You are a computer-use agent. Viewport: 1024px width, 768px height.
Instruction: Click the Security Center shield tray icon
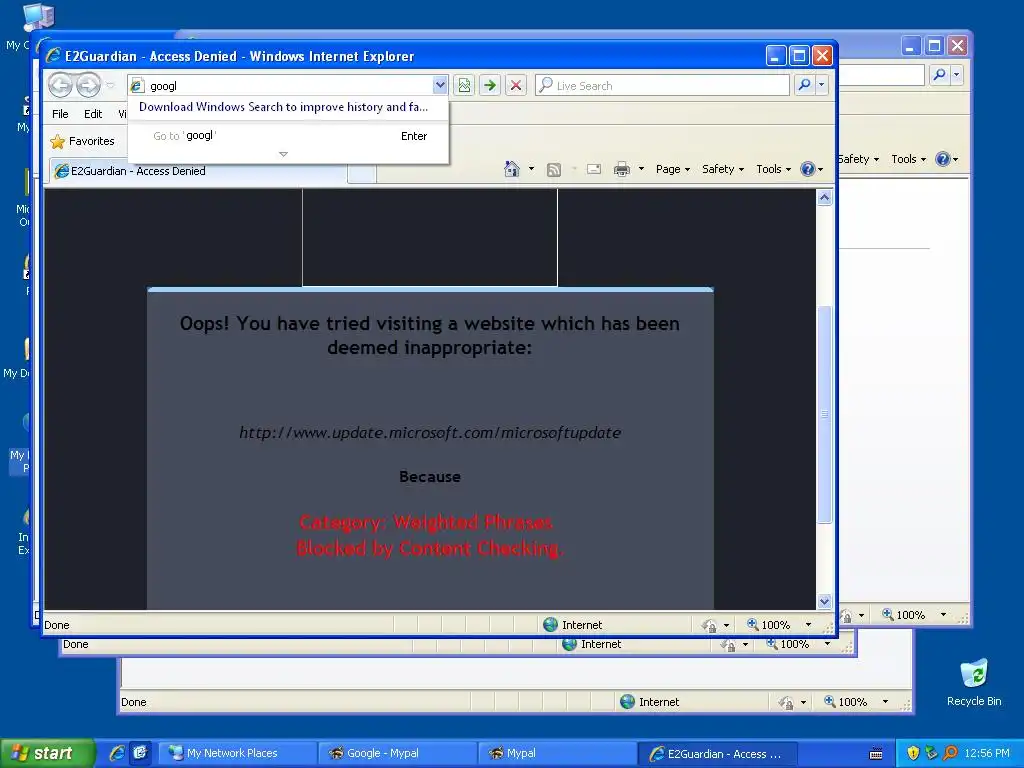pos(913,753)
